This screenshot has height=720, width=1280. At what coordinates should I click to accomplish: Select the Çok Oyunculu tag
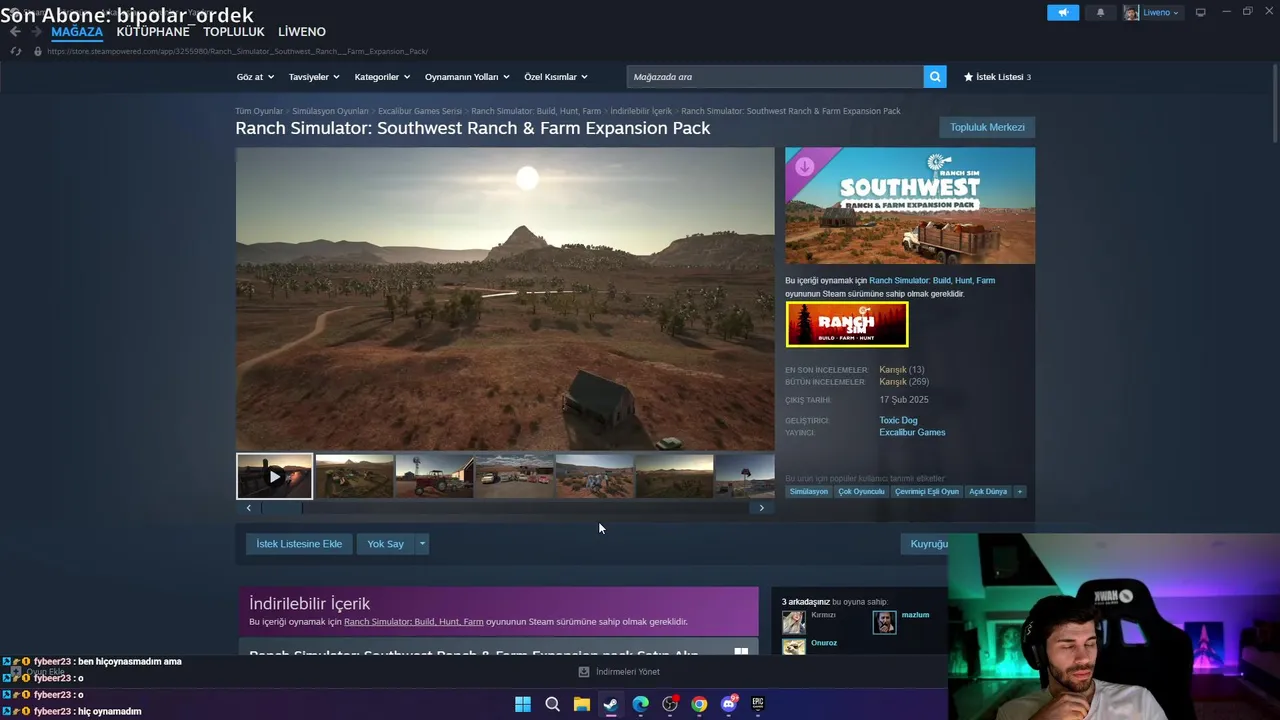point(861,491)
